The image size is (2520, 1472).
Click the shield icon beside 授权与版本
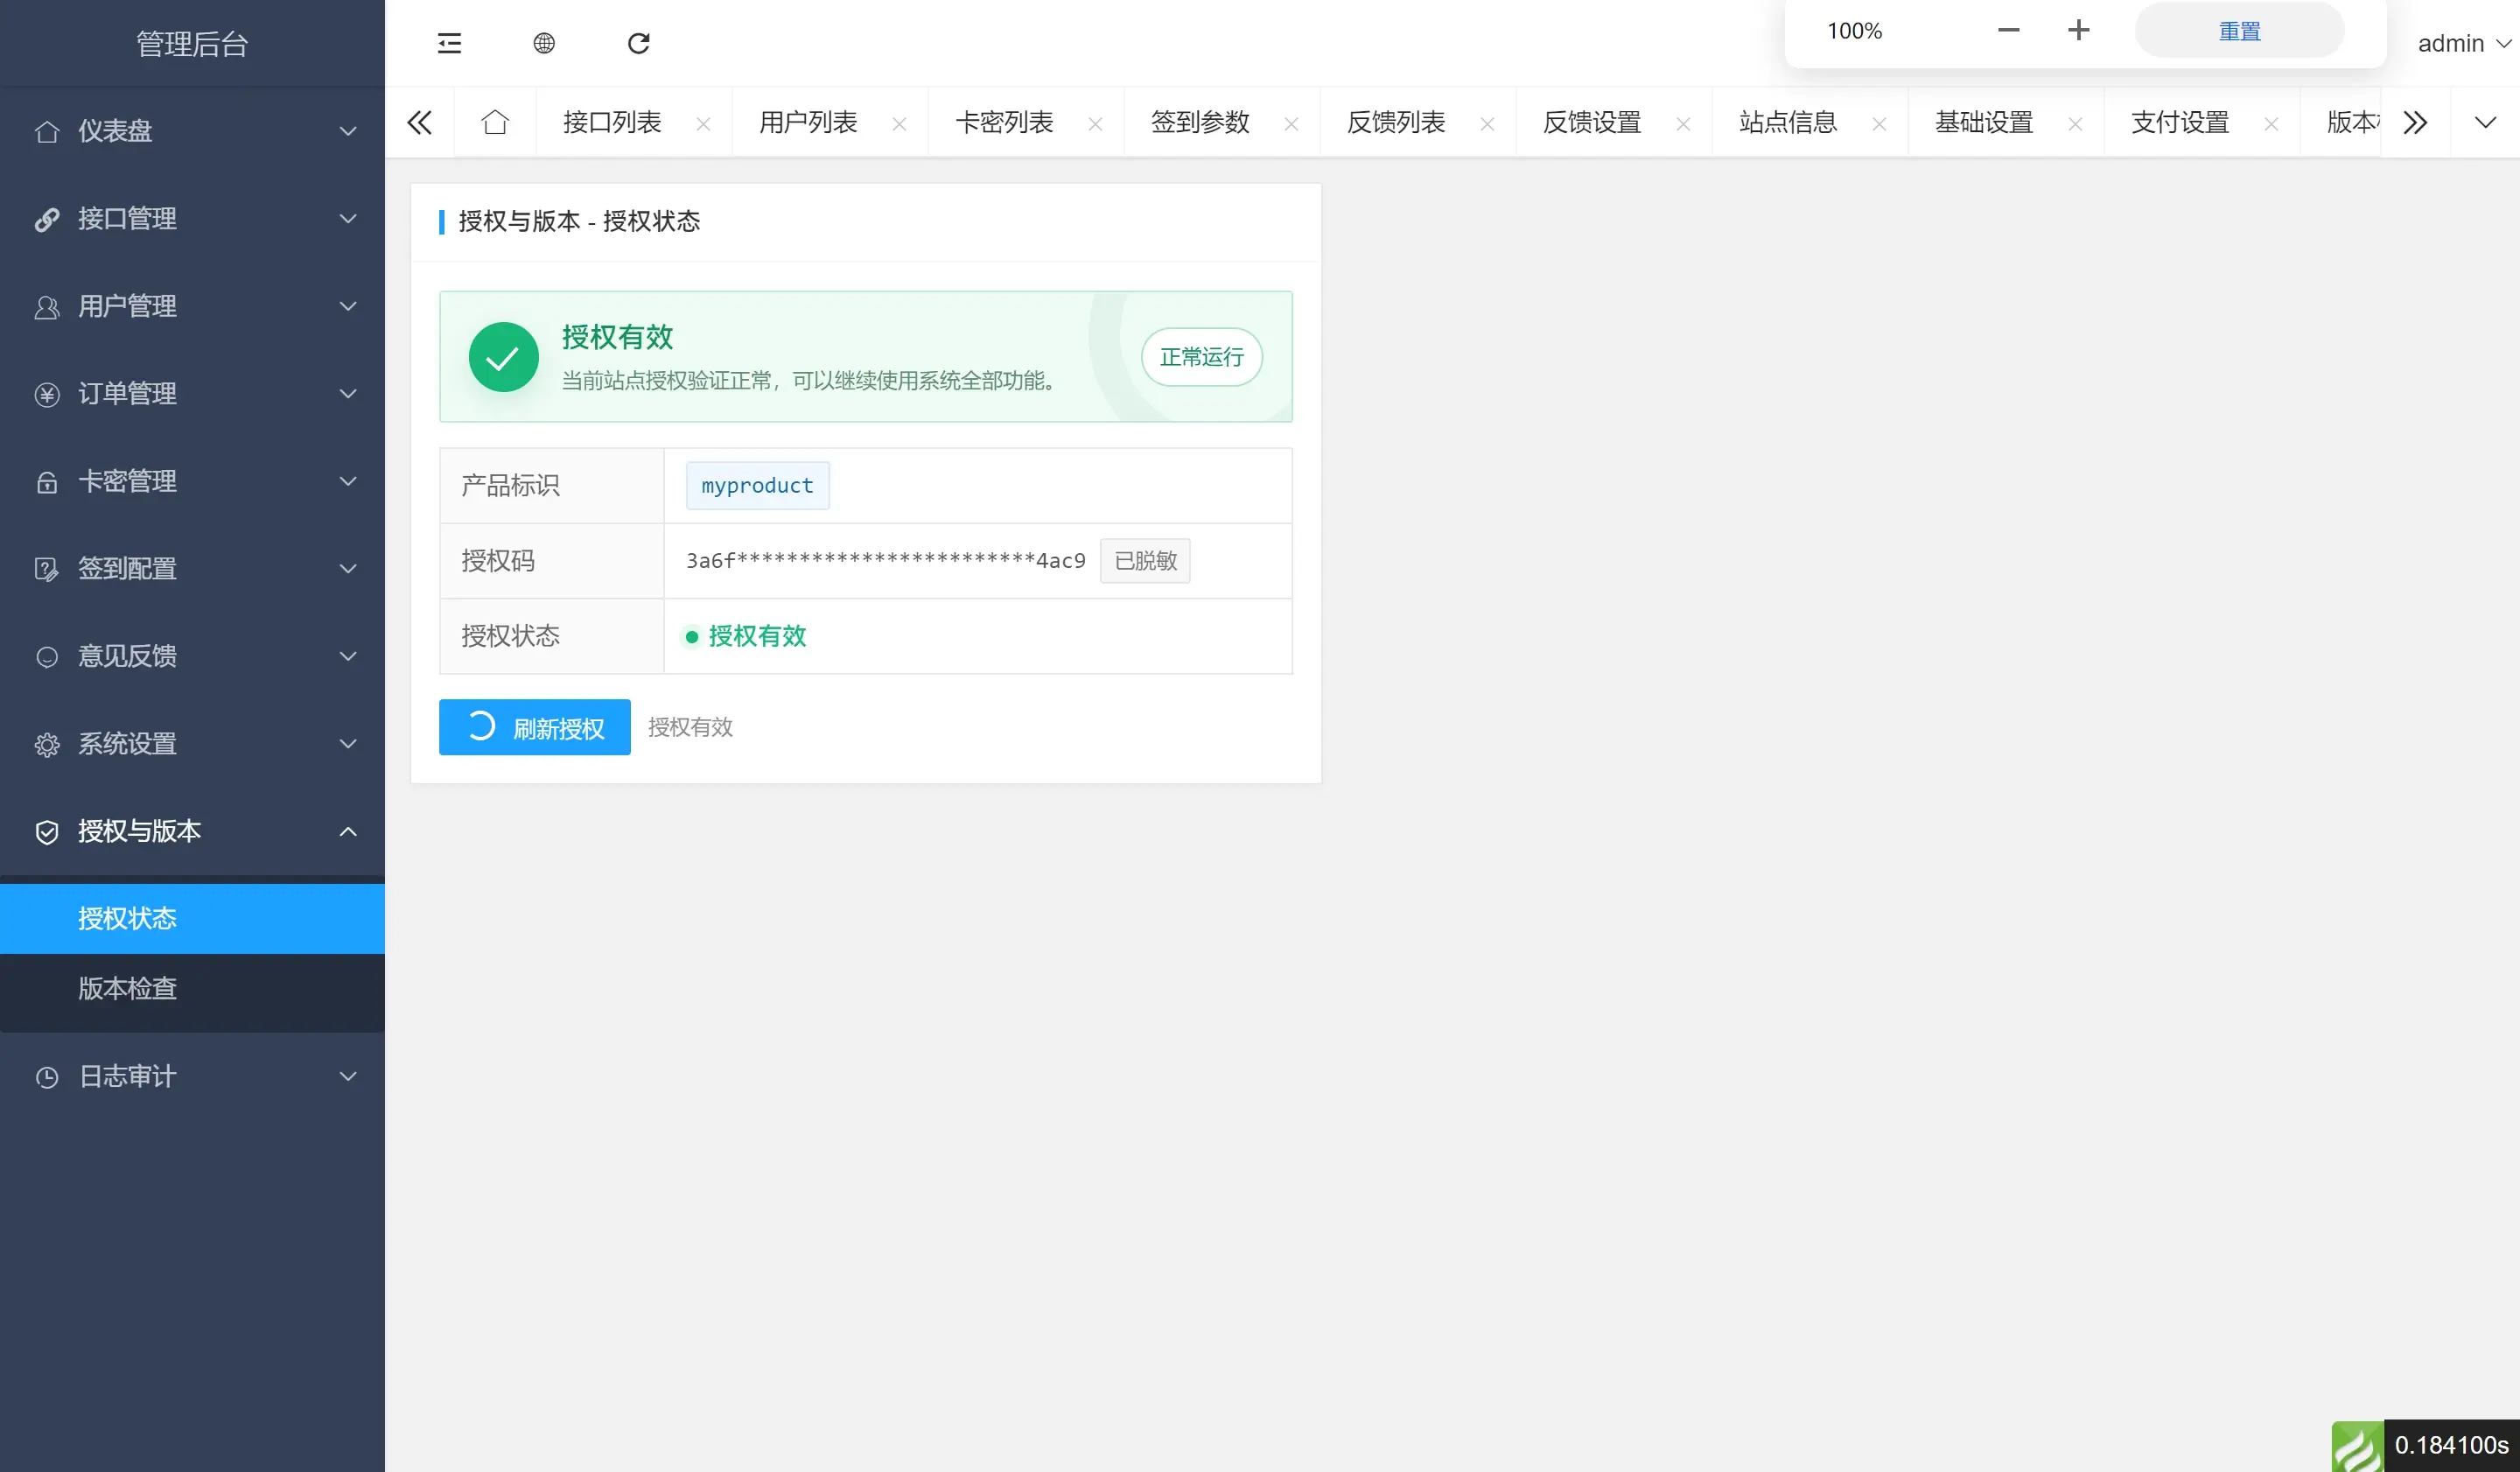click(x=46, y=832)
